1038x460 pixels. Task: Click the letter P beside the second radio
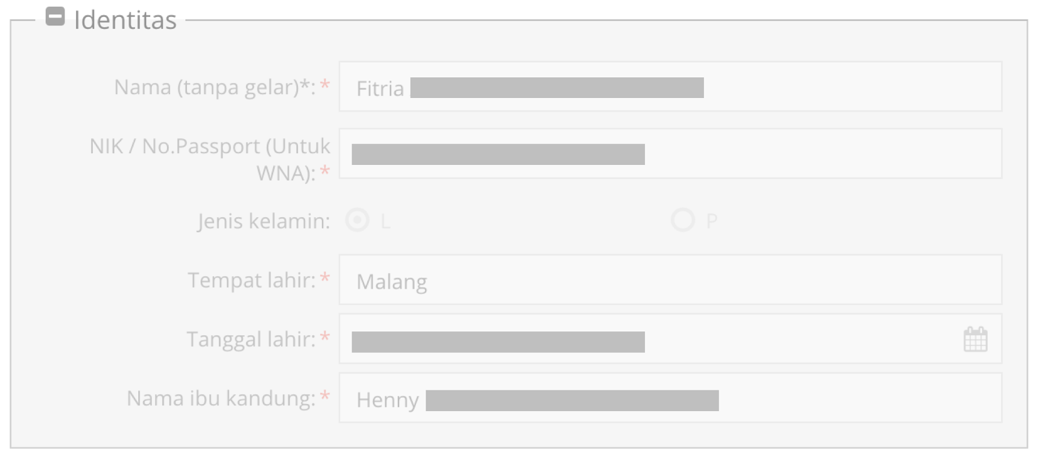click(x=712, y=222)
